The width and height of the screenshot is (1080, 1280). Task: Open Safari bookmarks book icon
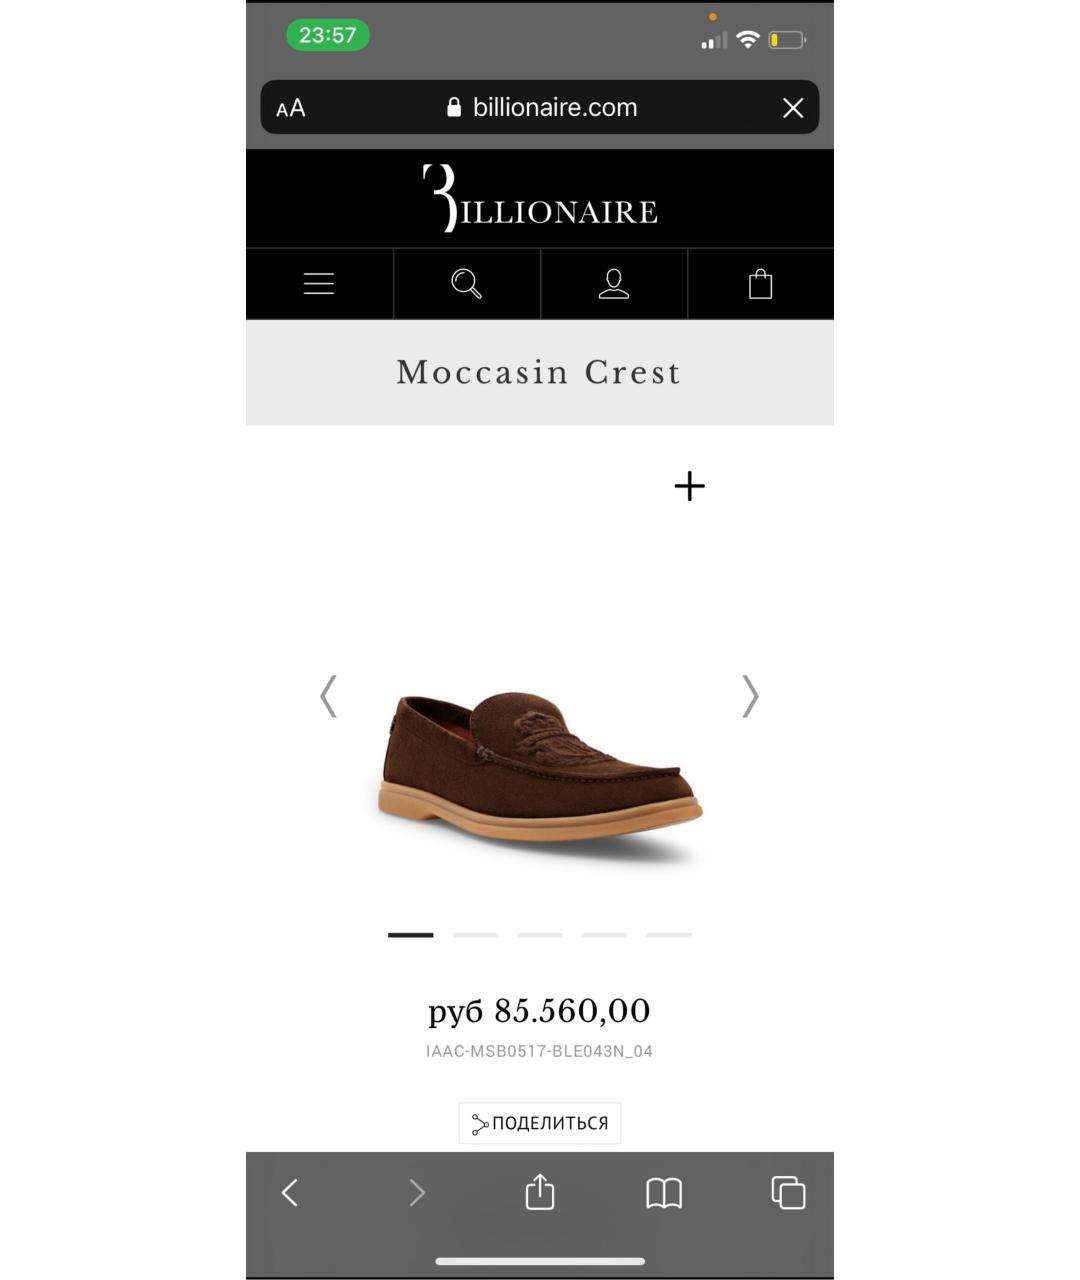pos(664,1193)
